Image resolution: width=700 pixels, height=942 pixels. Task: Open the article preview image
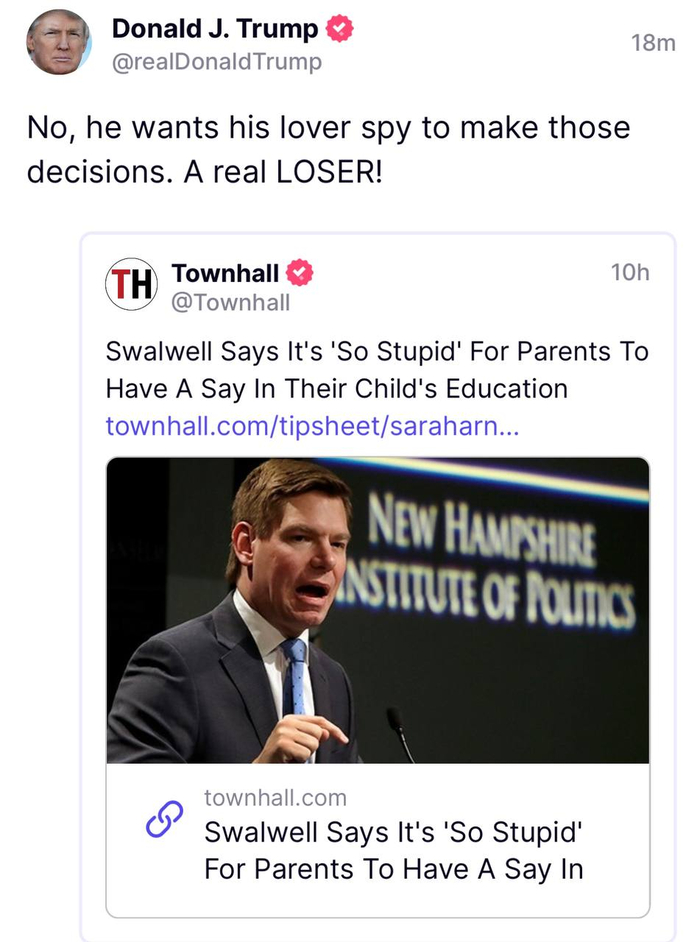pos(377,610)
